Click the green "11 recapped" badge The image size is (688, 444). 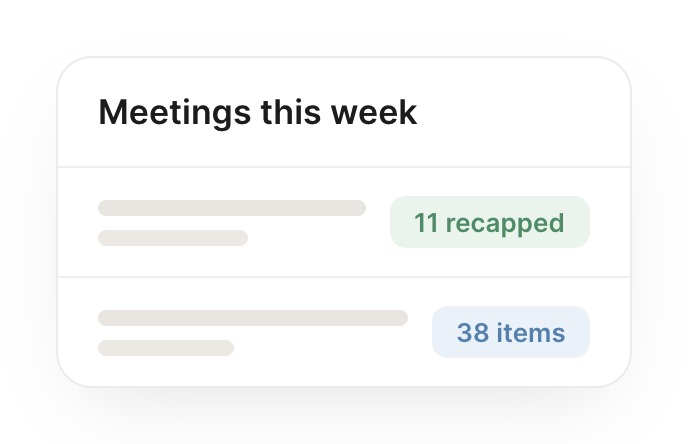point(490,222)
